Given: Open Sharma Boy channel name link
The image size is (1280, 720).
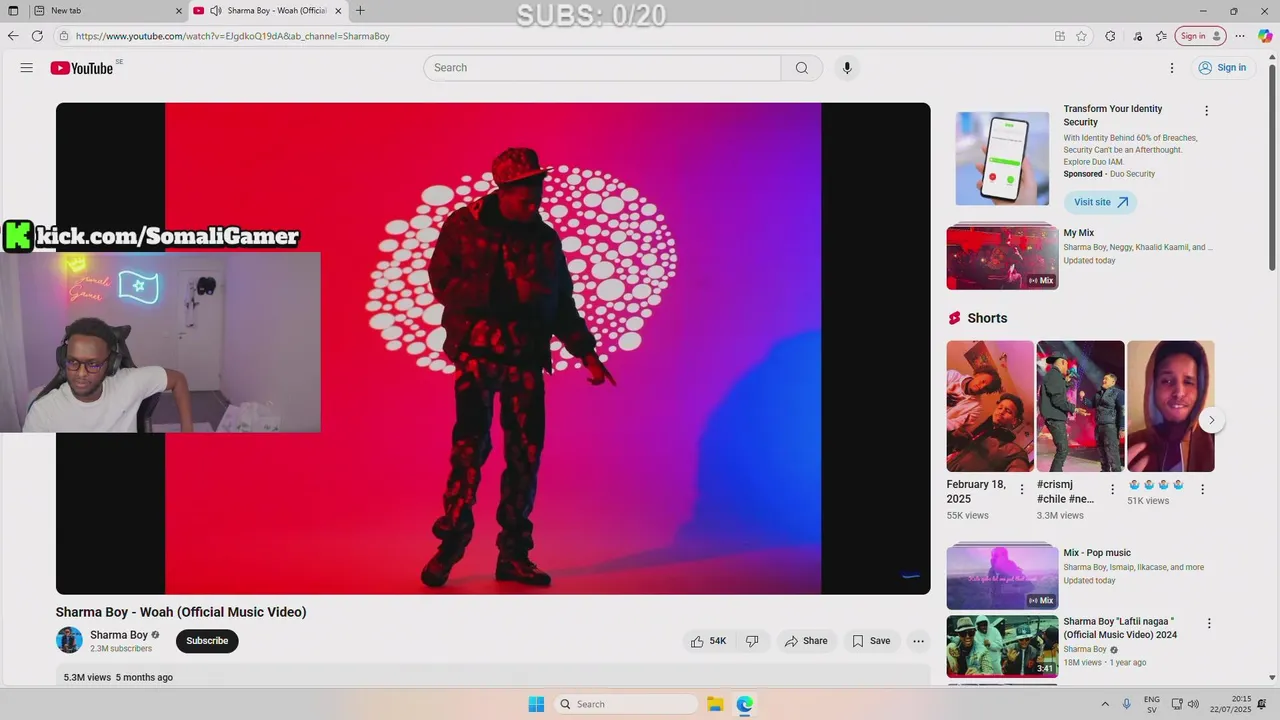Looking at the screenshot, I should point(119,635).
